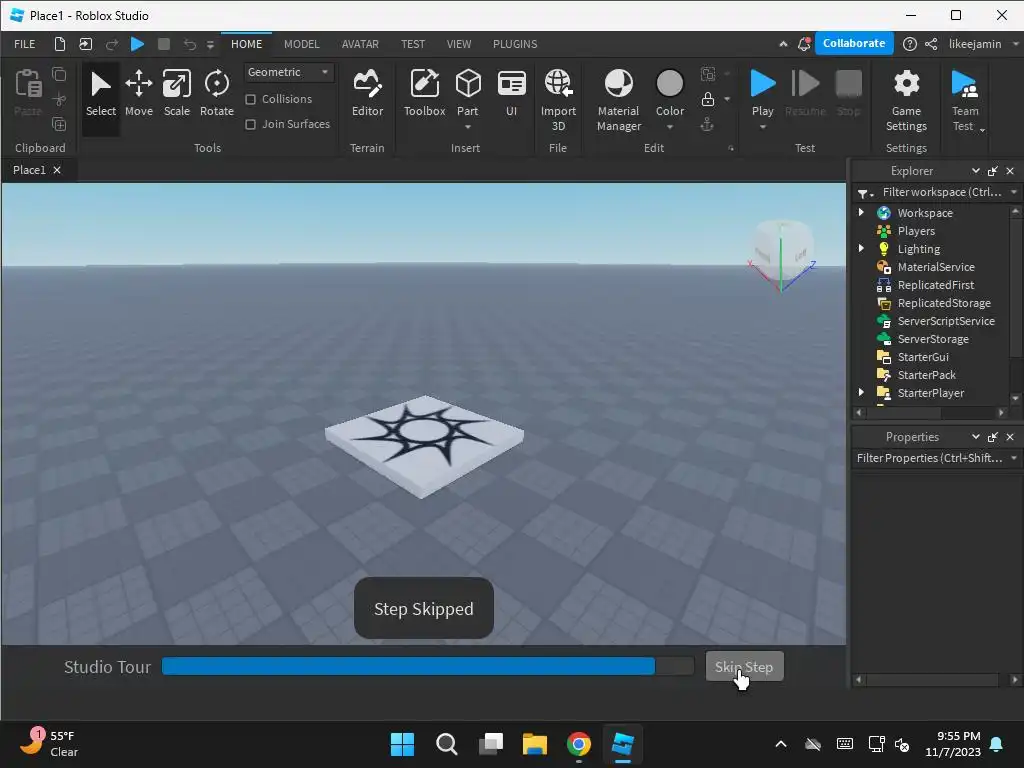1024x768 pixels.
Task: Open the Play dropdown arrow
Action: (x=762, y=127)
